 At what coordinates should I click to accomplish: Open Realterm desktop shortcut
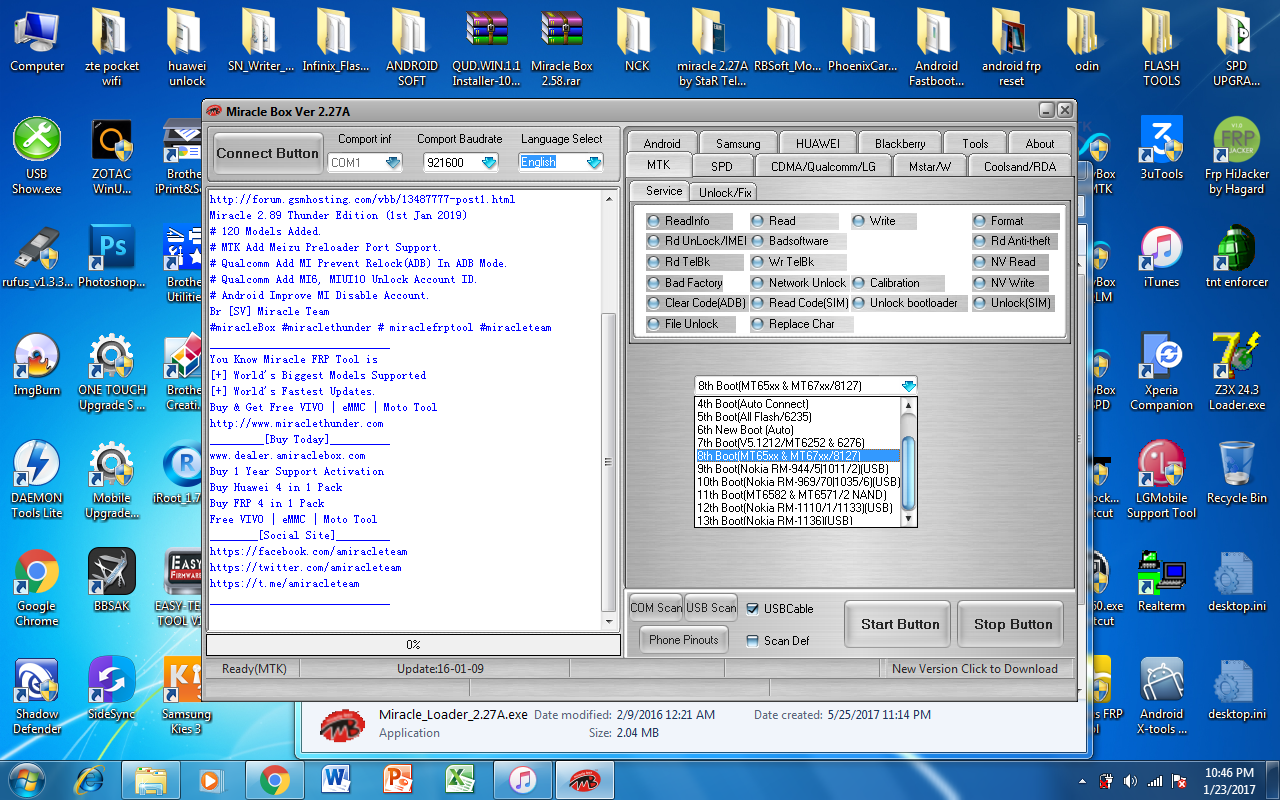click(x=1162, y=581)
